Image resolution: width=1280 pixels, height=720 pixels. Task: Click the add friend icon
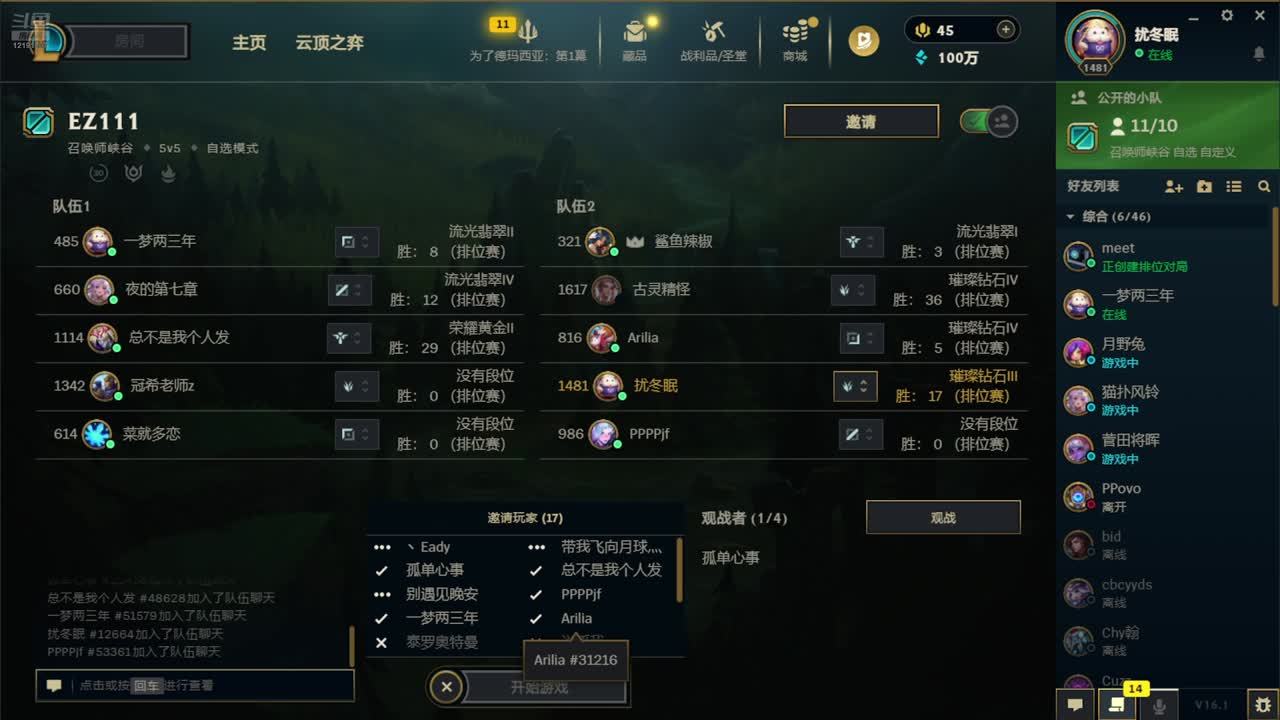pos(1174,187)
